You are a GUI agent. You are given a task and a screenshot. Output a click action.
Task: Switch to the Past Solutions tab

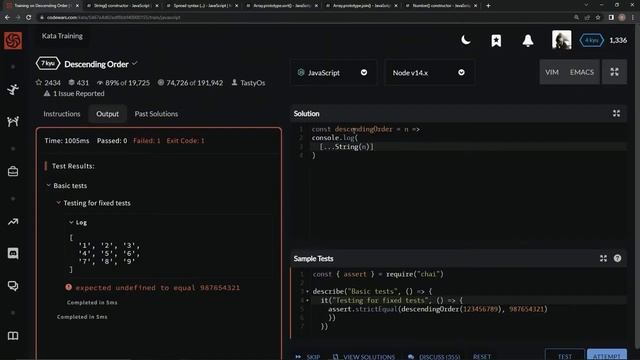(x=156, y=114)
